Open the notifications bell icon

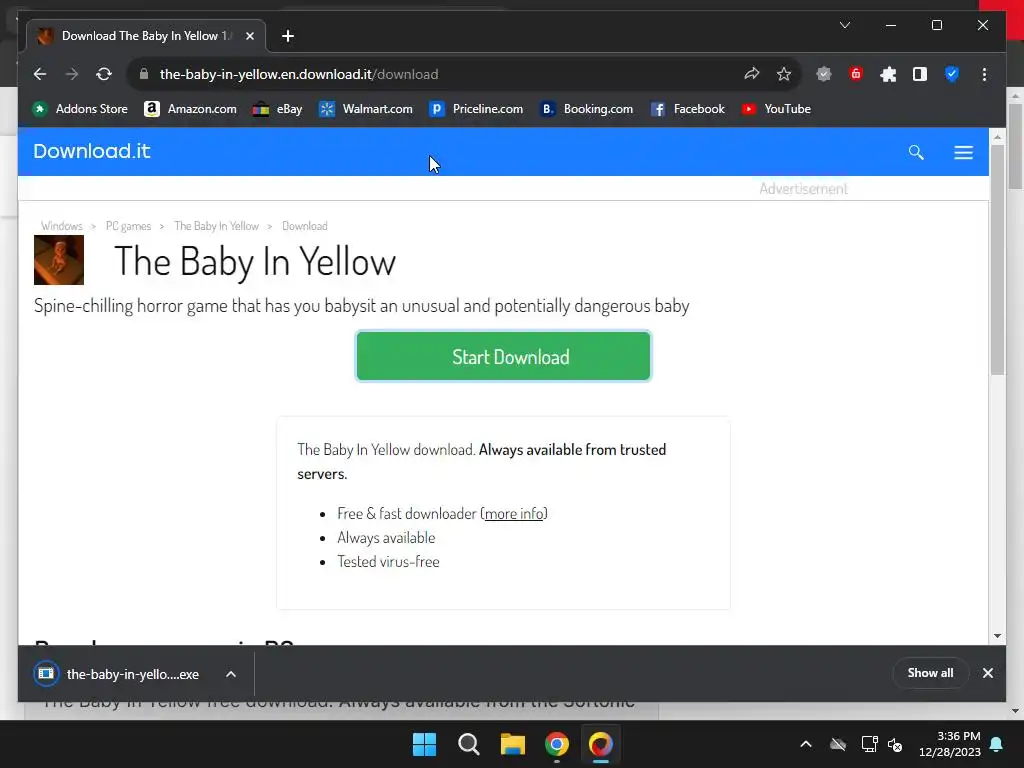(x=997, y=744)
